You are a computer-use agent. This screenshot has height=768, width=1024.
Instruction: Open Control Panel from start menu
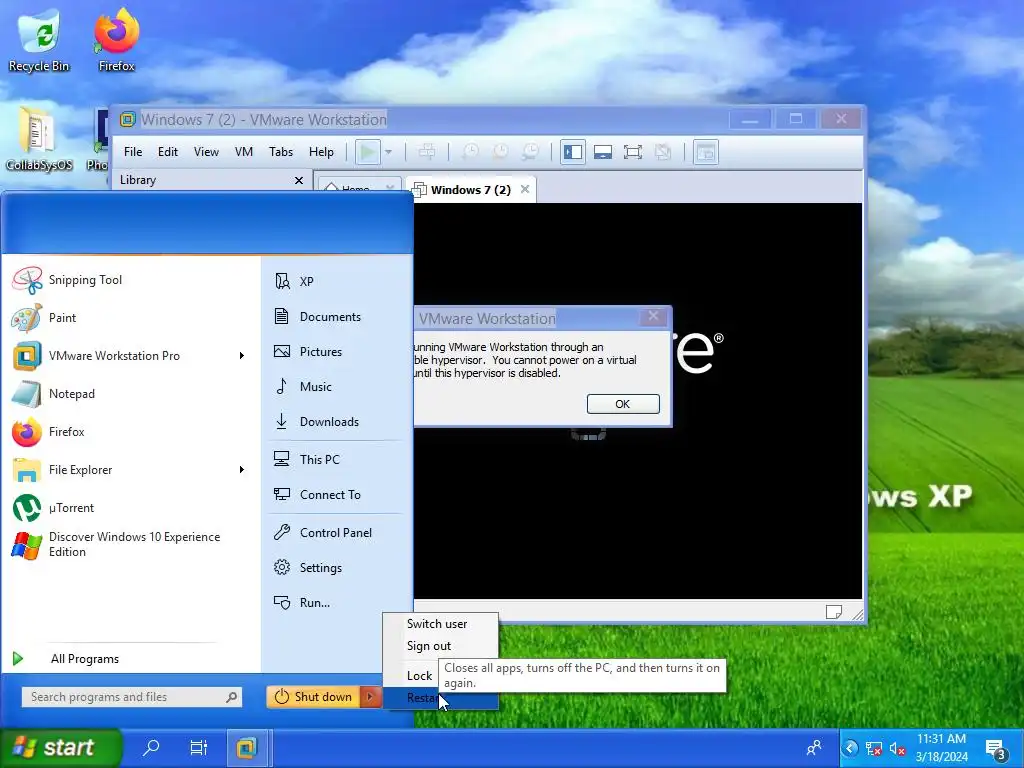[x=336, y=533]
